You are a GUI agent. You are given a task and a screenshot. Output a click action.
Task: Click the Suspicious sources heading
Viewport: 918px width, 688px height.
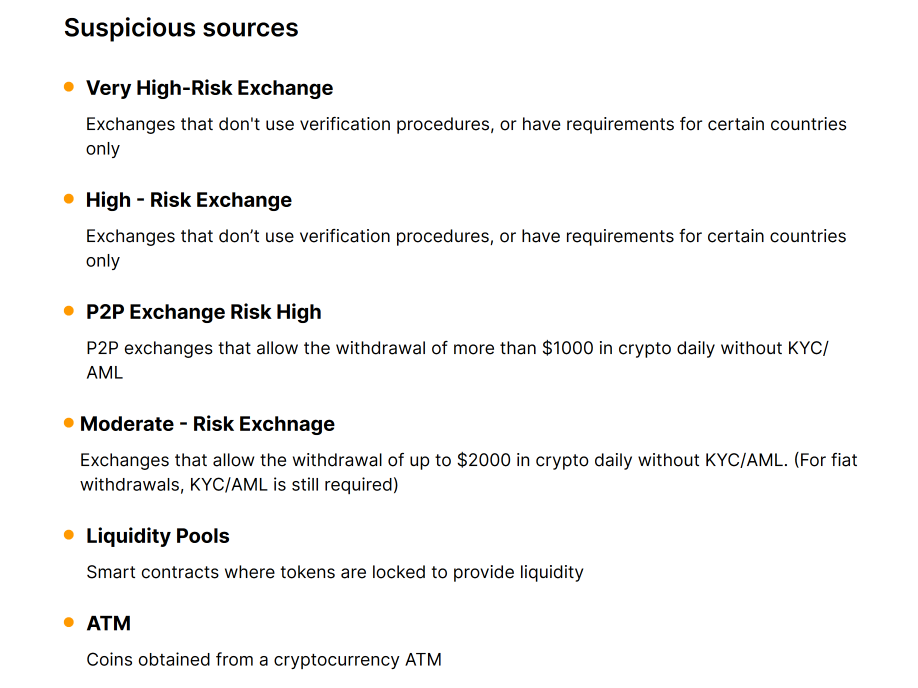point(181,28)
